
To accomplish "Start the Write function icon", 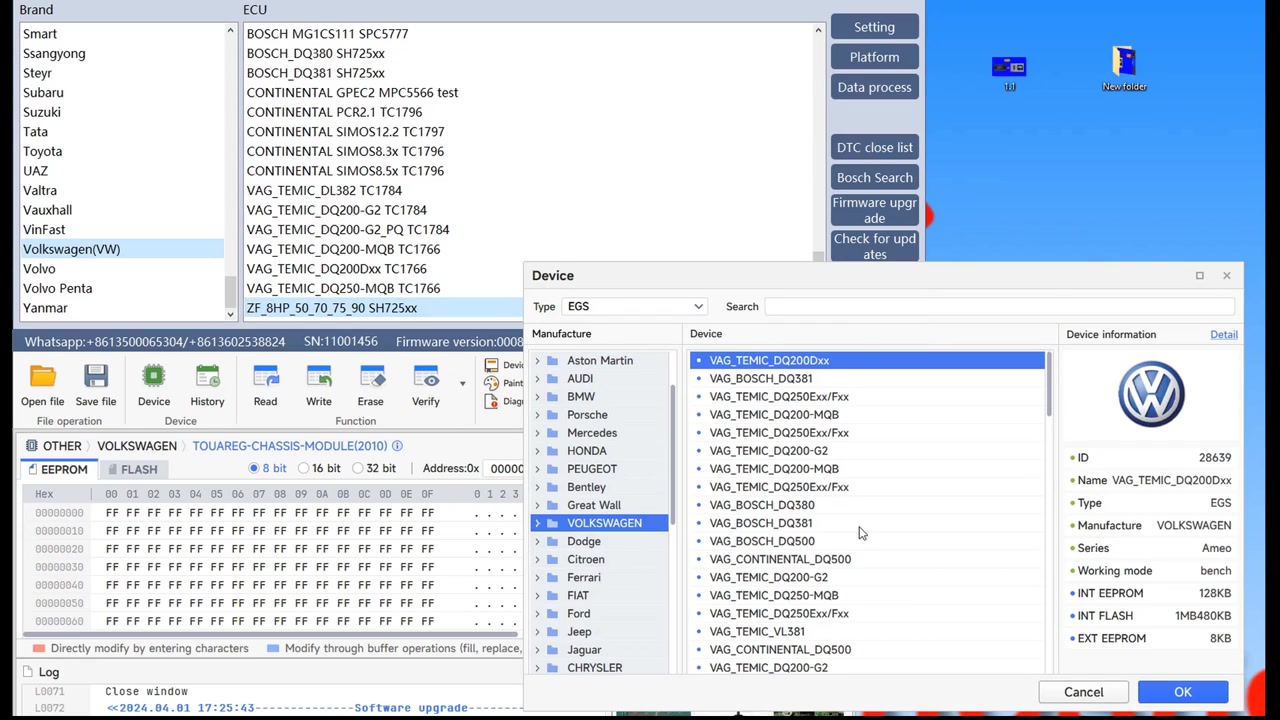I will (x=319, y=377).
